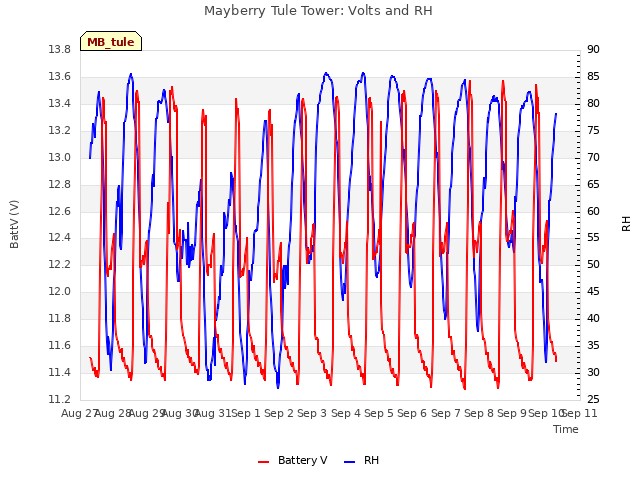Click the 60 tick on RH axis

593,211
